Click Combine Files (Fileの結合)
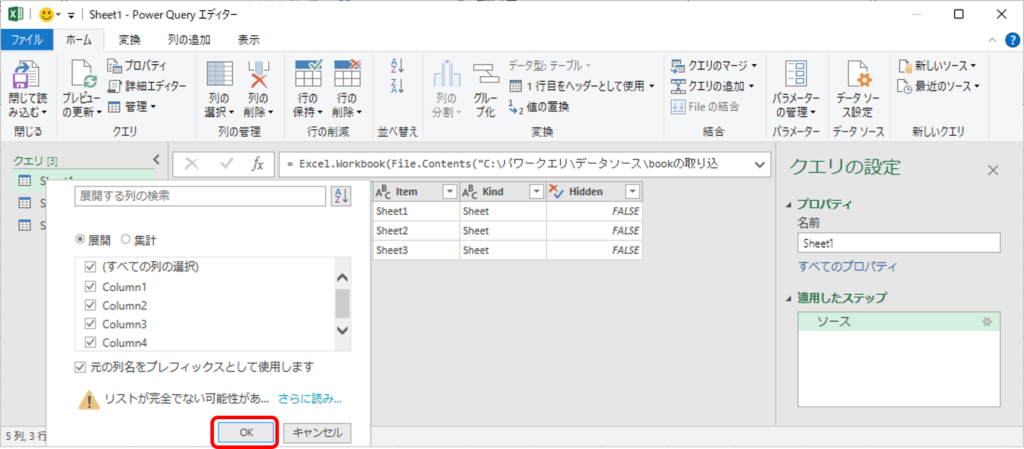This screenshot has height=449, width=1024. [x=705, y=106]
